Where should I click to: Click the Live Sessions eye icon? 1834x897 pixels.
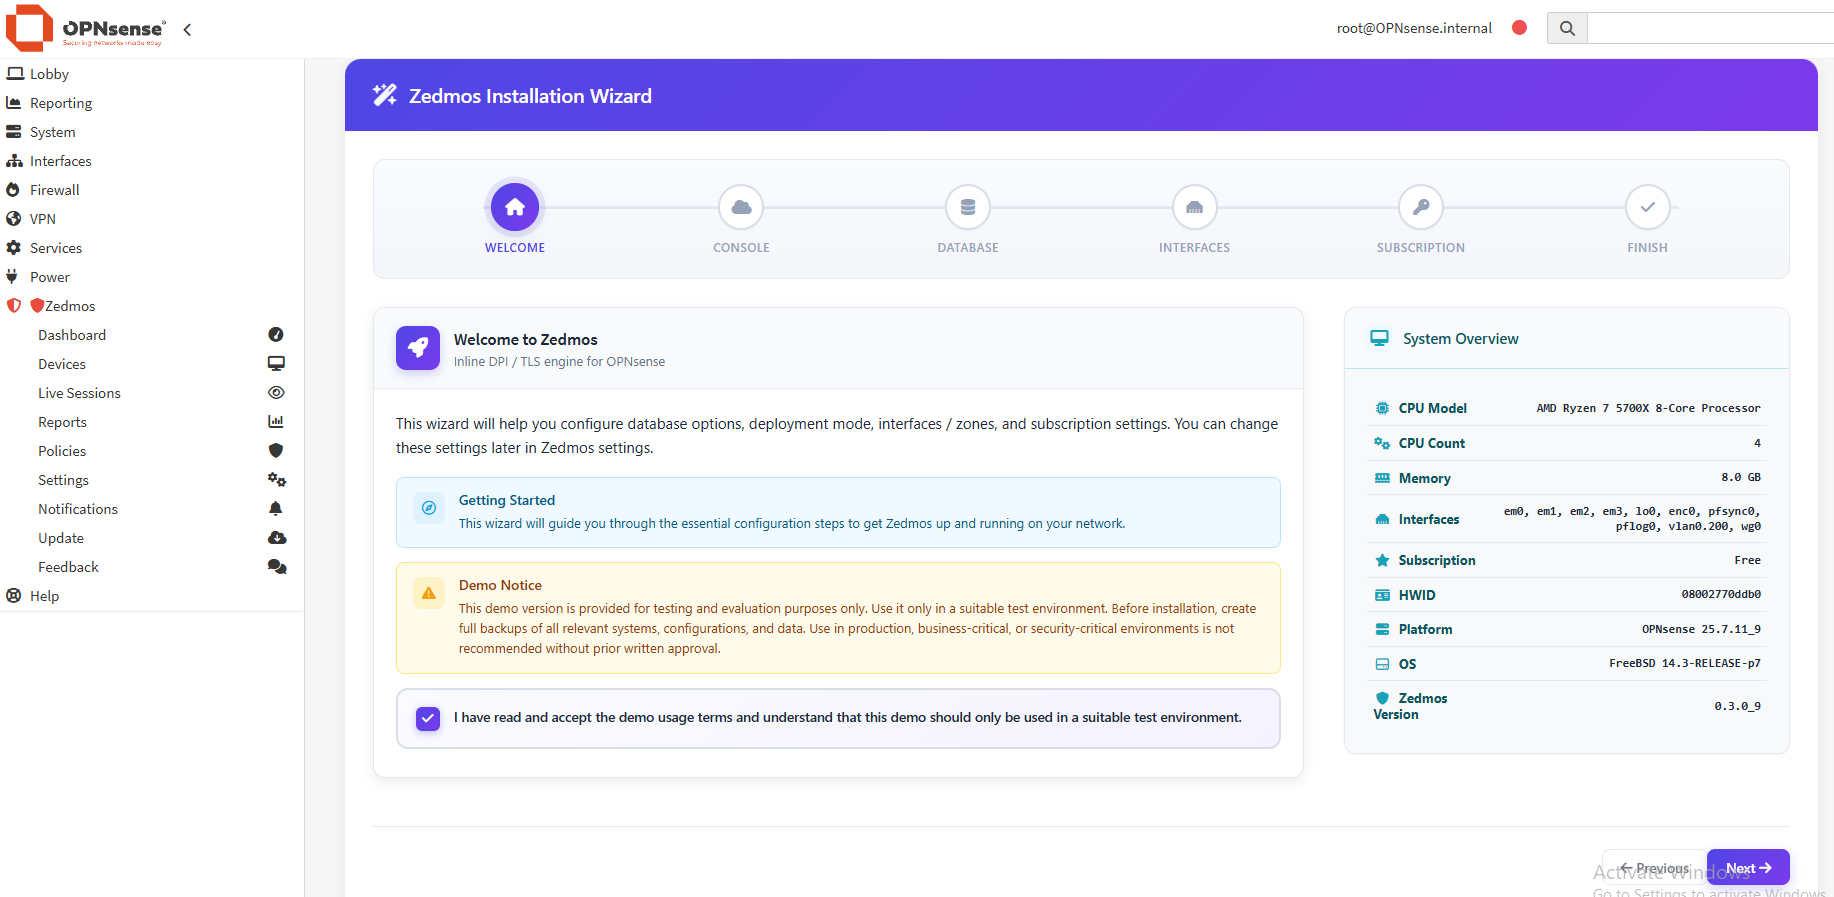click(276, 392)
